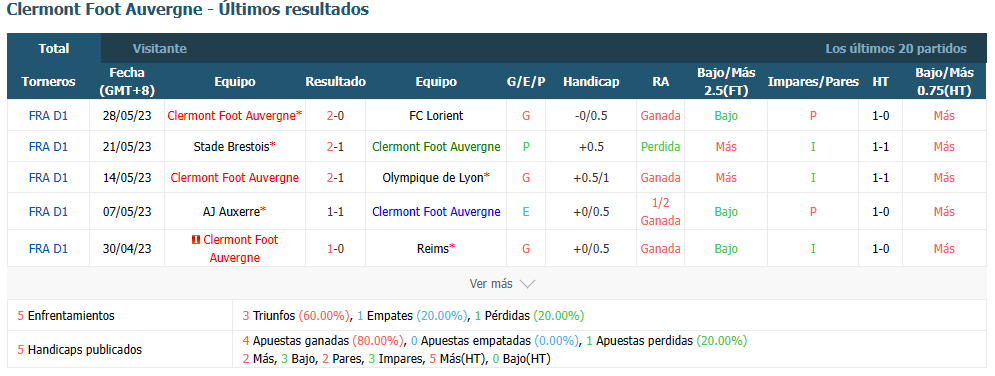This screenshot has height=376, width=995.
Task: Click the 2-0 result against FC Lorient
Action: tap(336, 115)
